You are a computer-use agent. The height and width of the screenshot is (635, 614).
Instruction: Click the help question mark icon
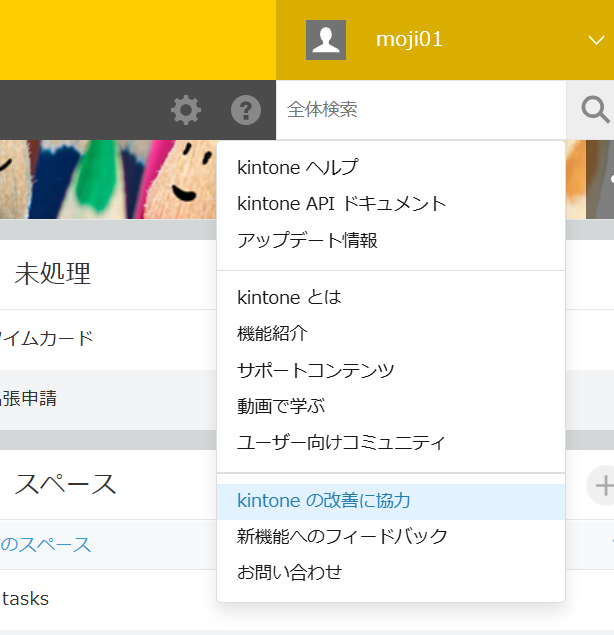246,110
